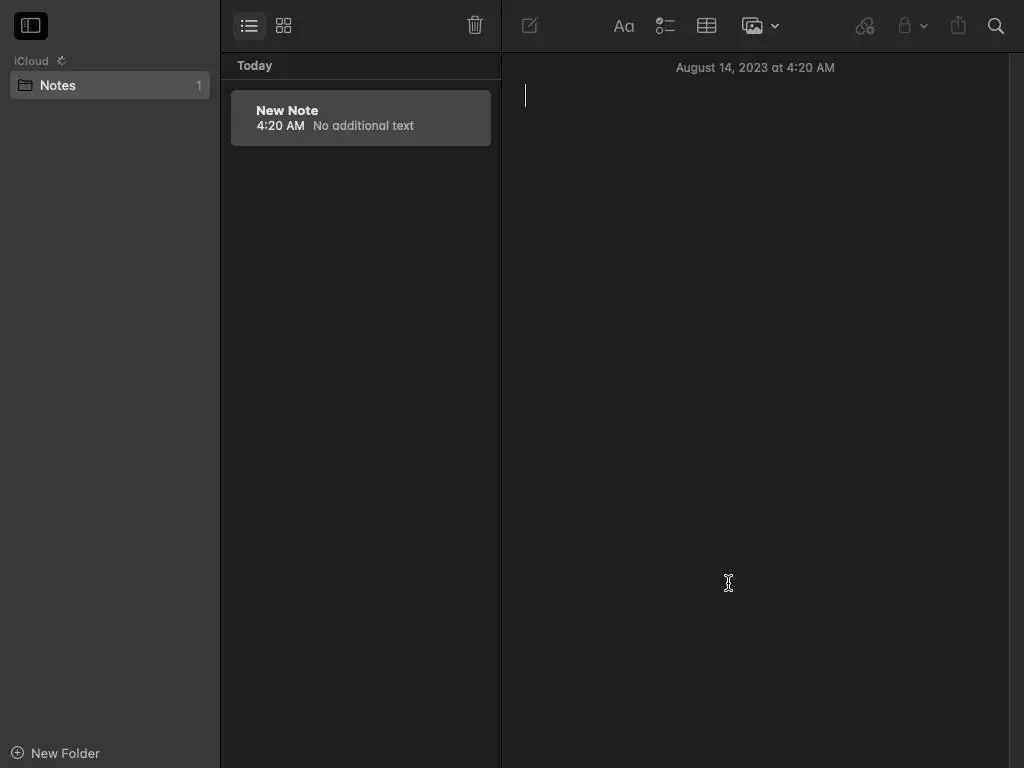1024x768 pixels.
Task: Click New Folder button
Action: (x=56, y=753)
